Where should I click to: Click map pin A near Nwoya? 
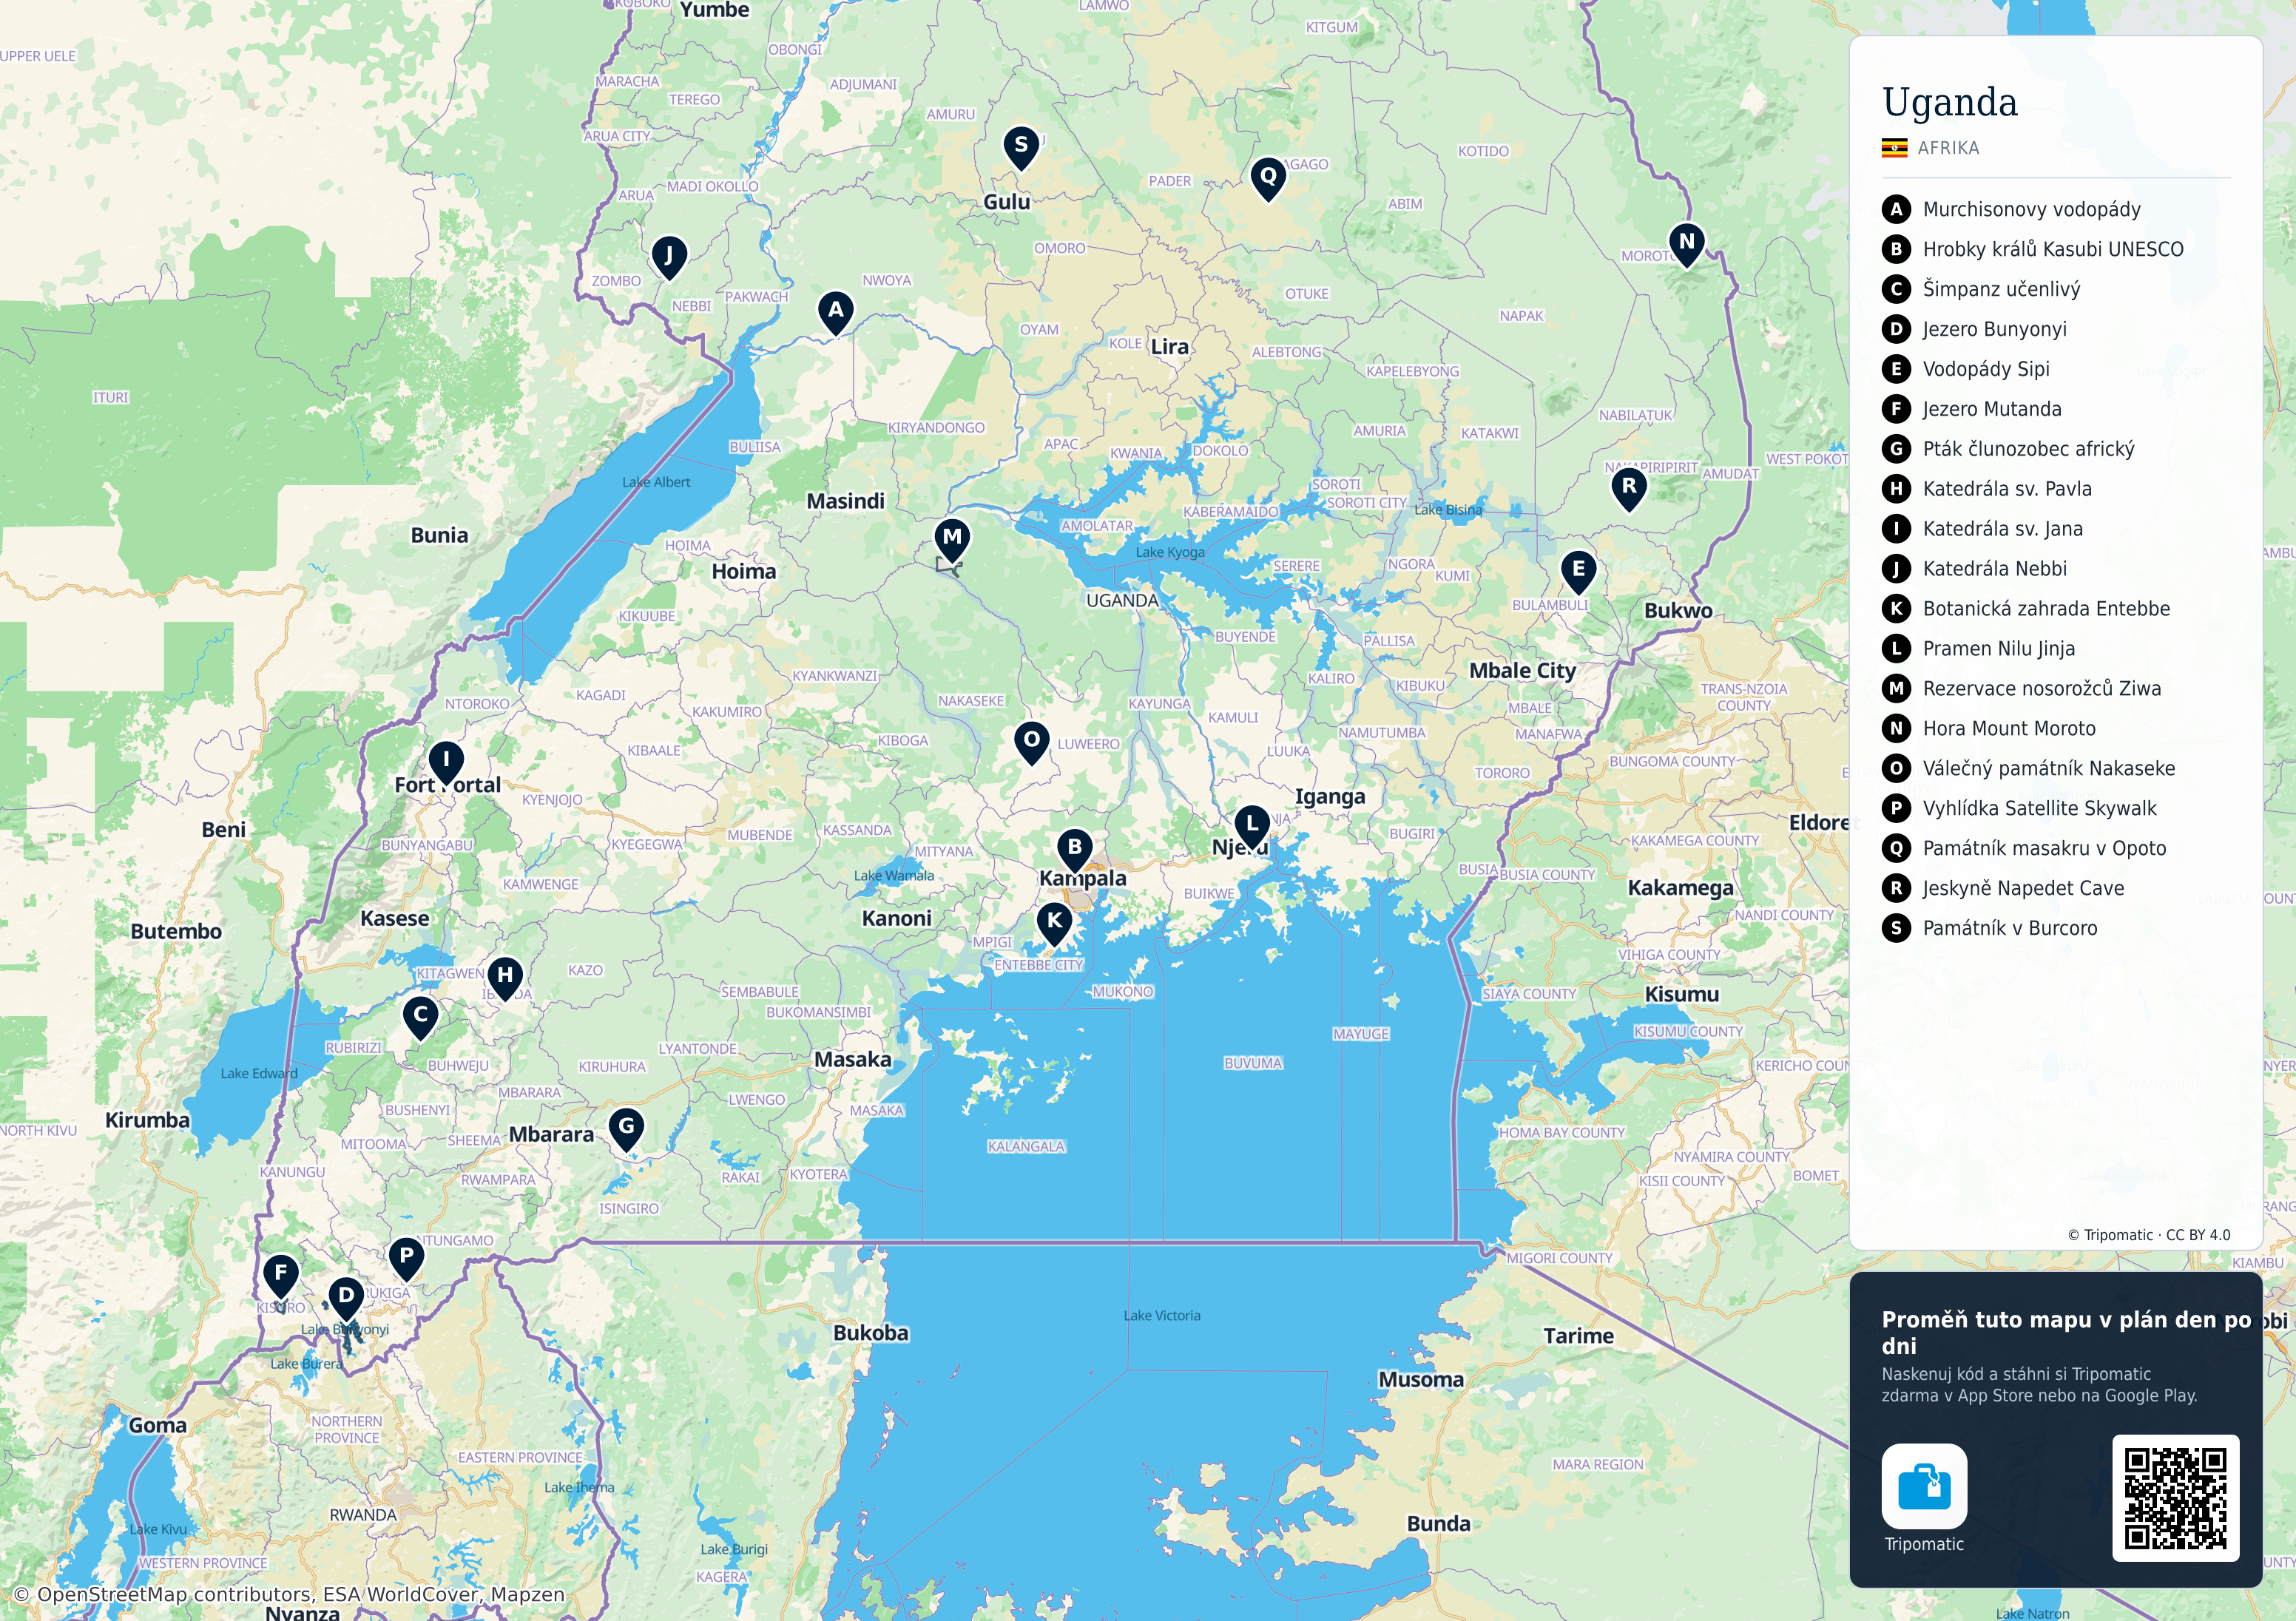(836, 312)
